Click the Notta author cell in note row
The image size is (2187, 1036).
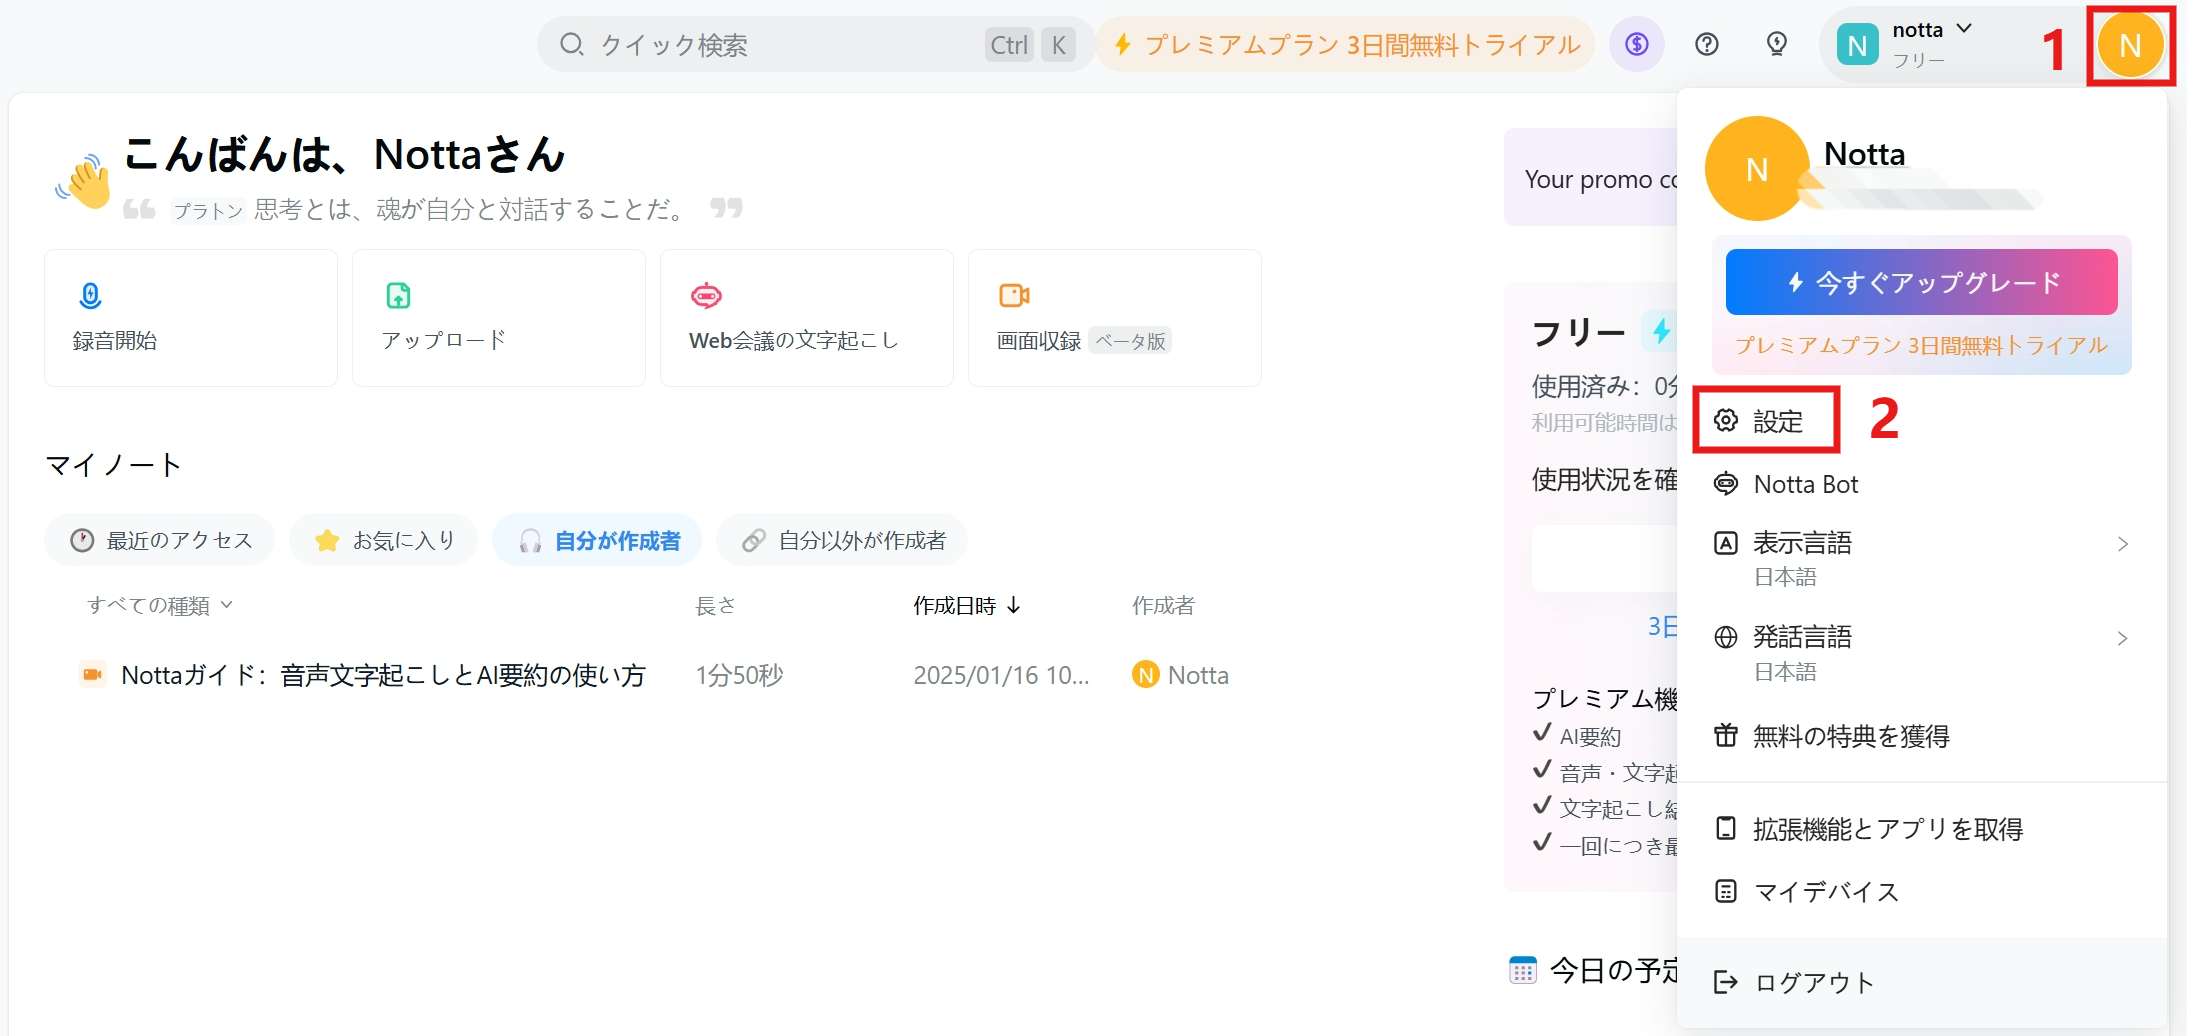[1180, 675]
